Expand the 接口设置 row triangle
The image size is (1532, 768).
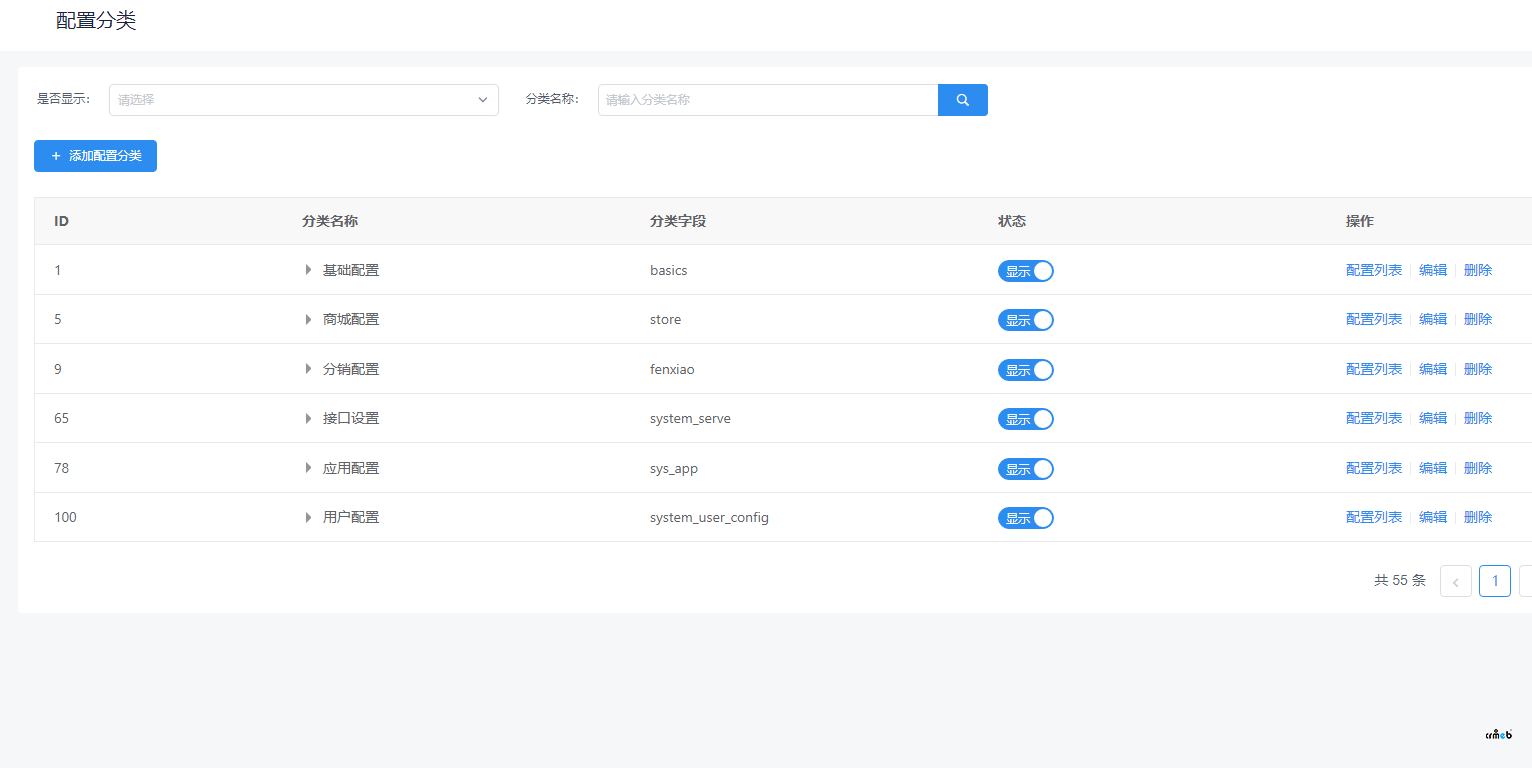pyautogui.click(x=309, y=419)
